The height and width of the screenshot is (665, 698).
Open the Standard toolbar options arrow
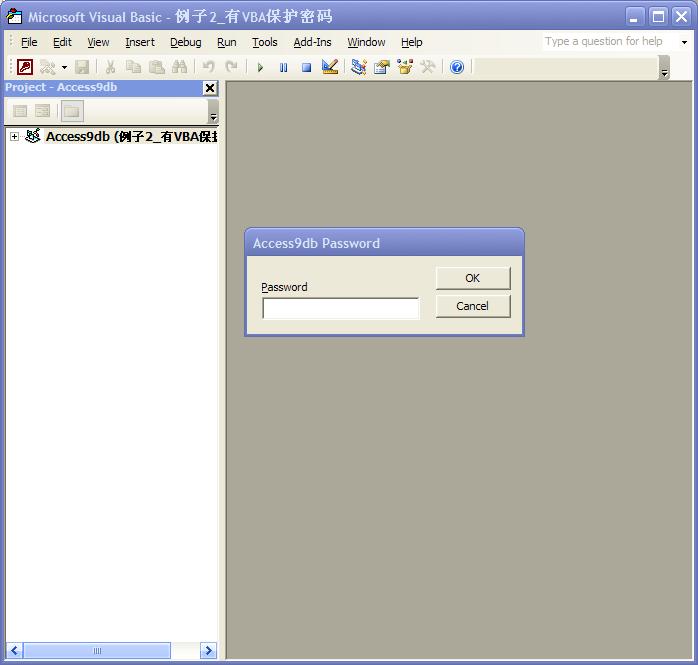coord(664,68)
